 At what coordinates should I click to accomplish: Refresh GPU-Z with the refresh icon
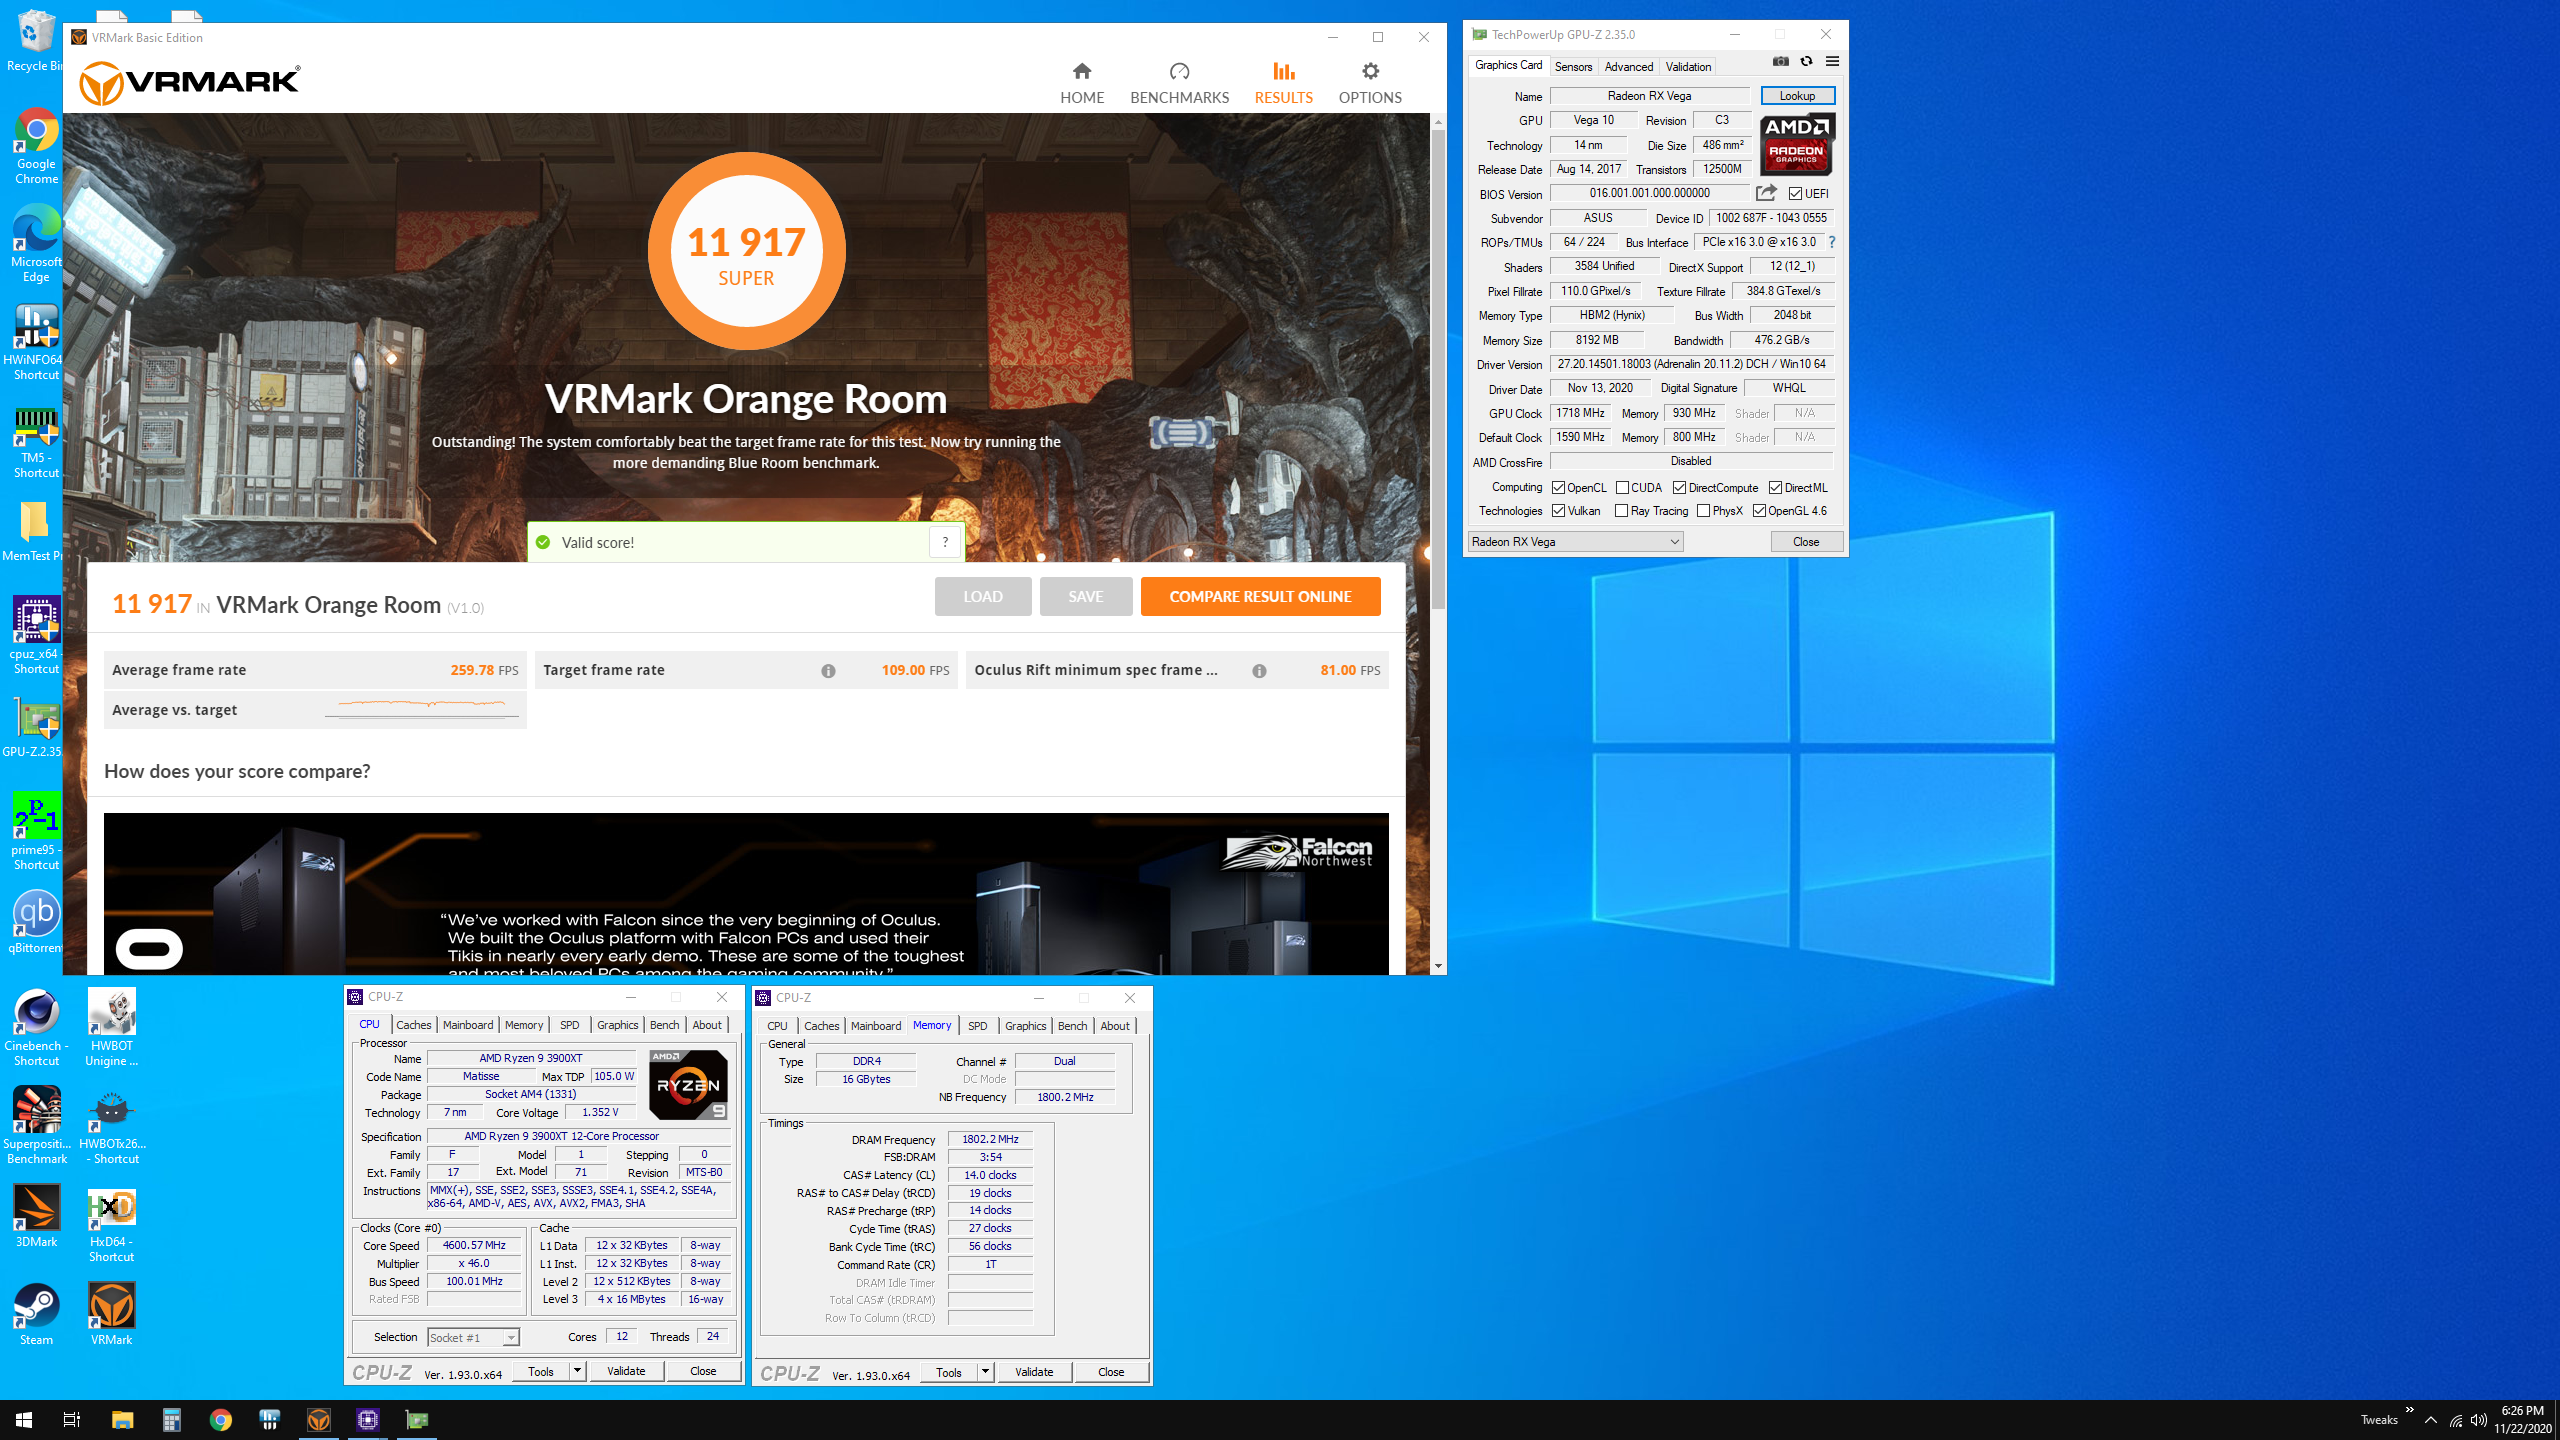(x=1806, y=61)
